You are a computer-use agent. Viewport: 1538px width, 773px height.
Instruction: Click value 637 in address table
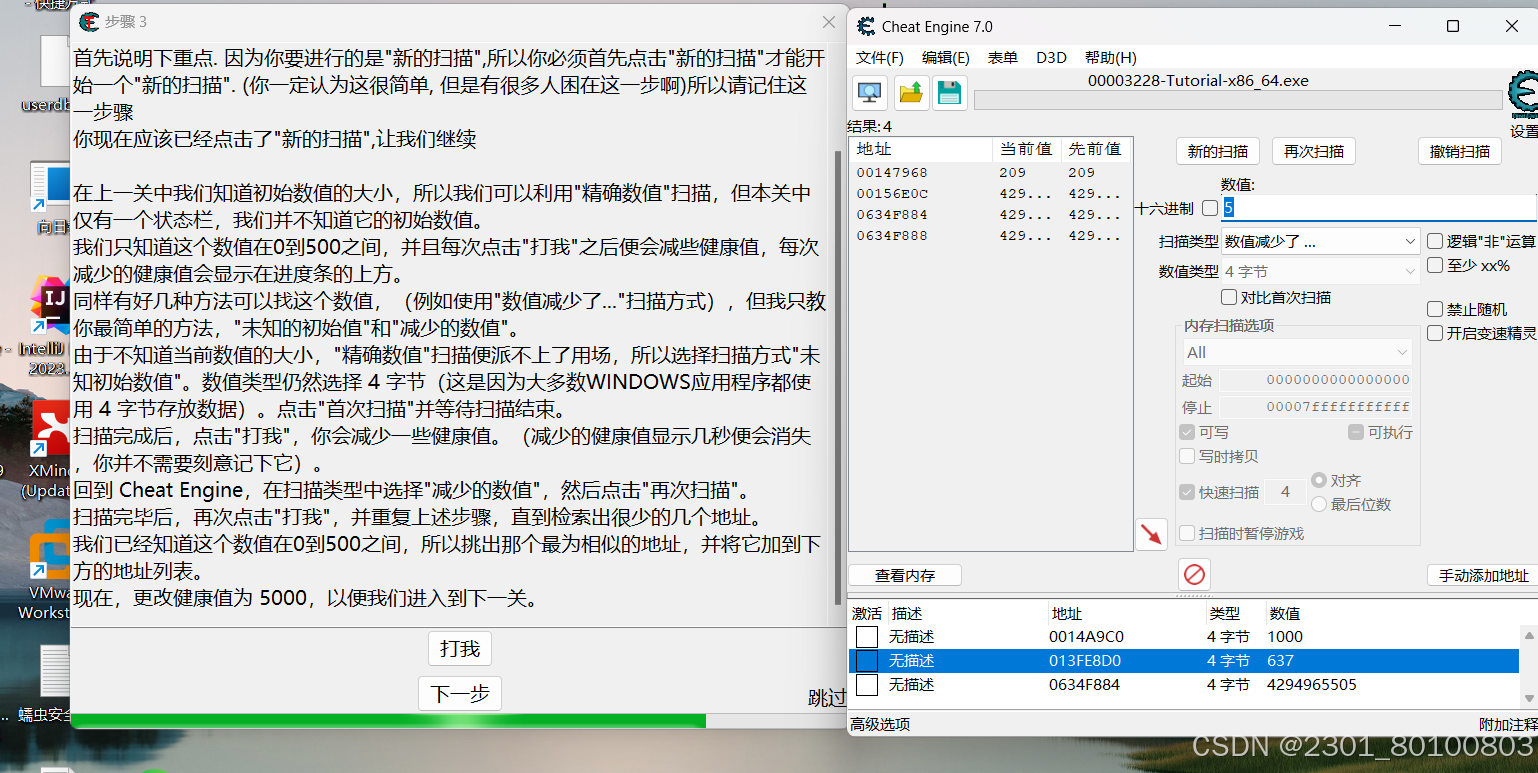1280,661
